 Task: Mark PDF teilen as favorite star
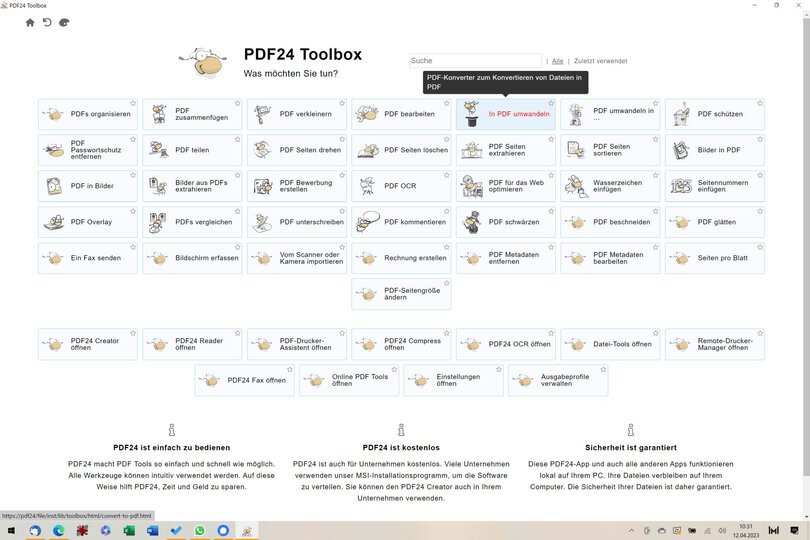[237, 139]
